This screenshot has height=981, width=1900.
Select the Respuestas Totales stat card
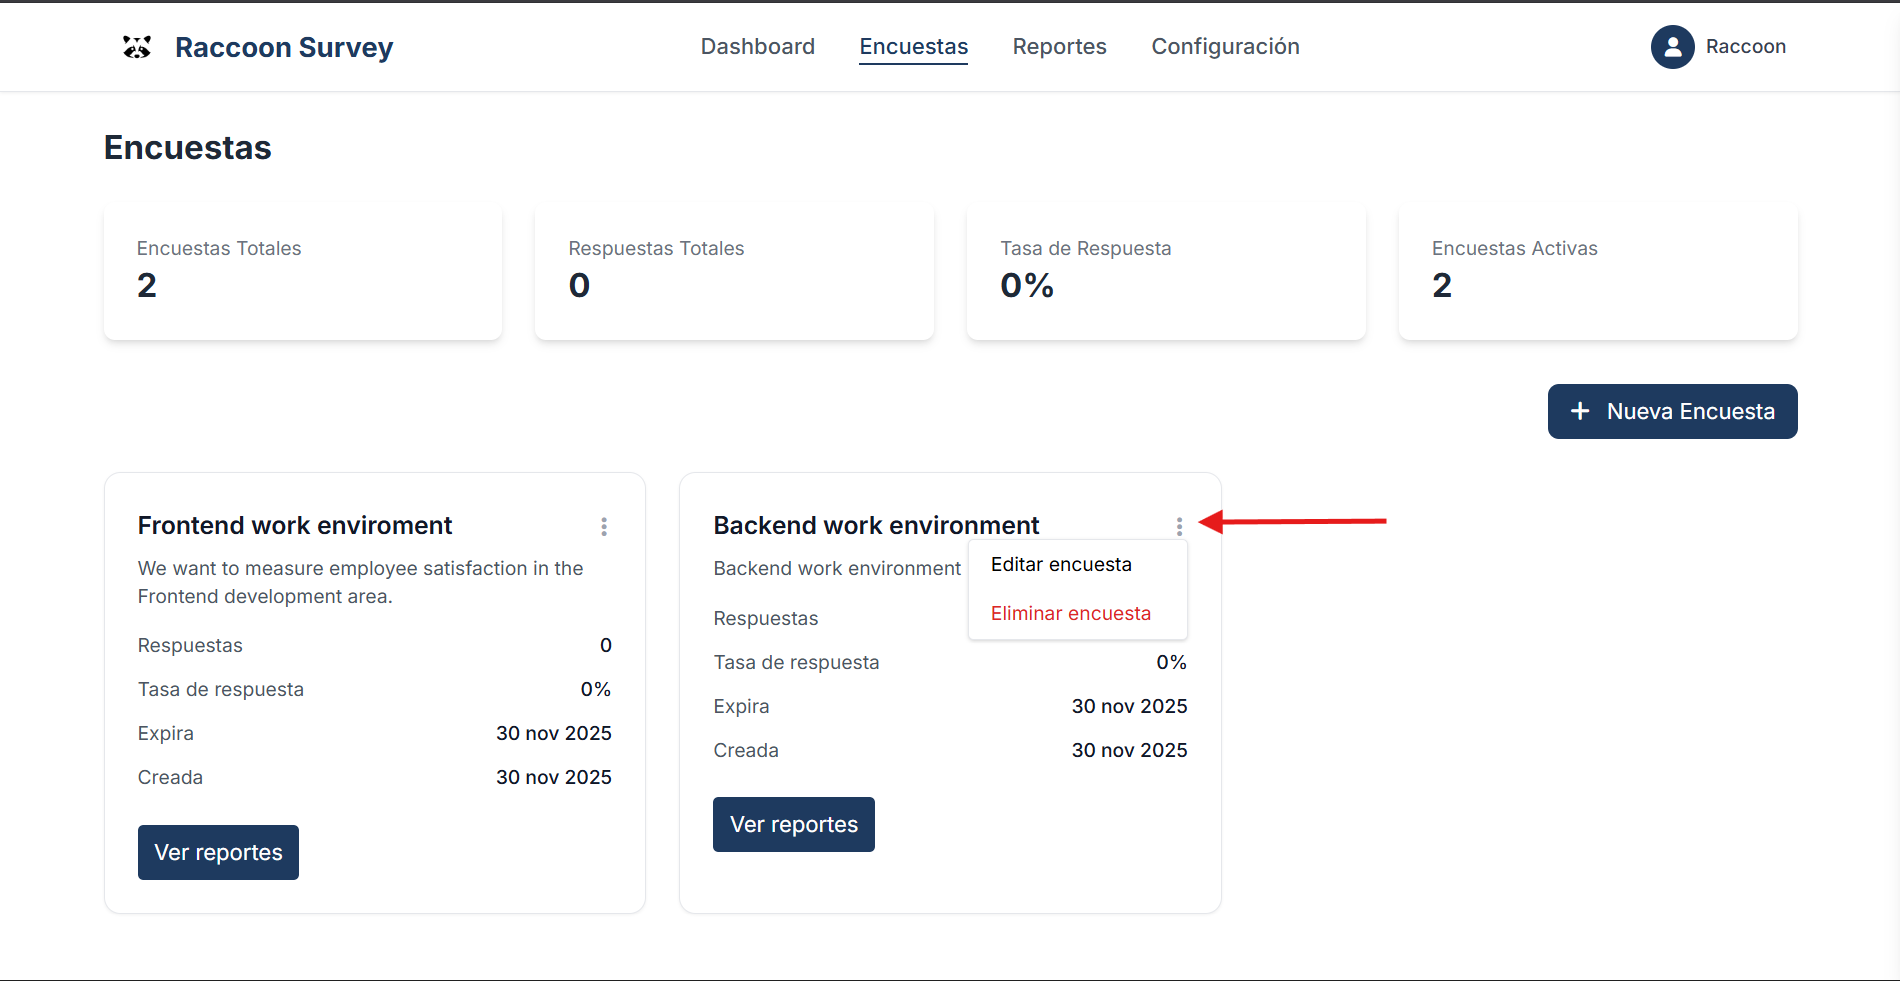(734, 273)
